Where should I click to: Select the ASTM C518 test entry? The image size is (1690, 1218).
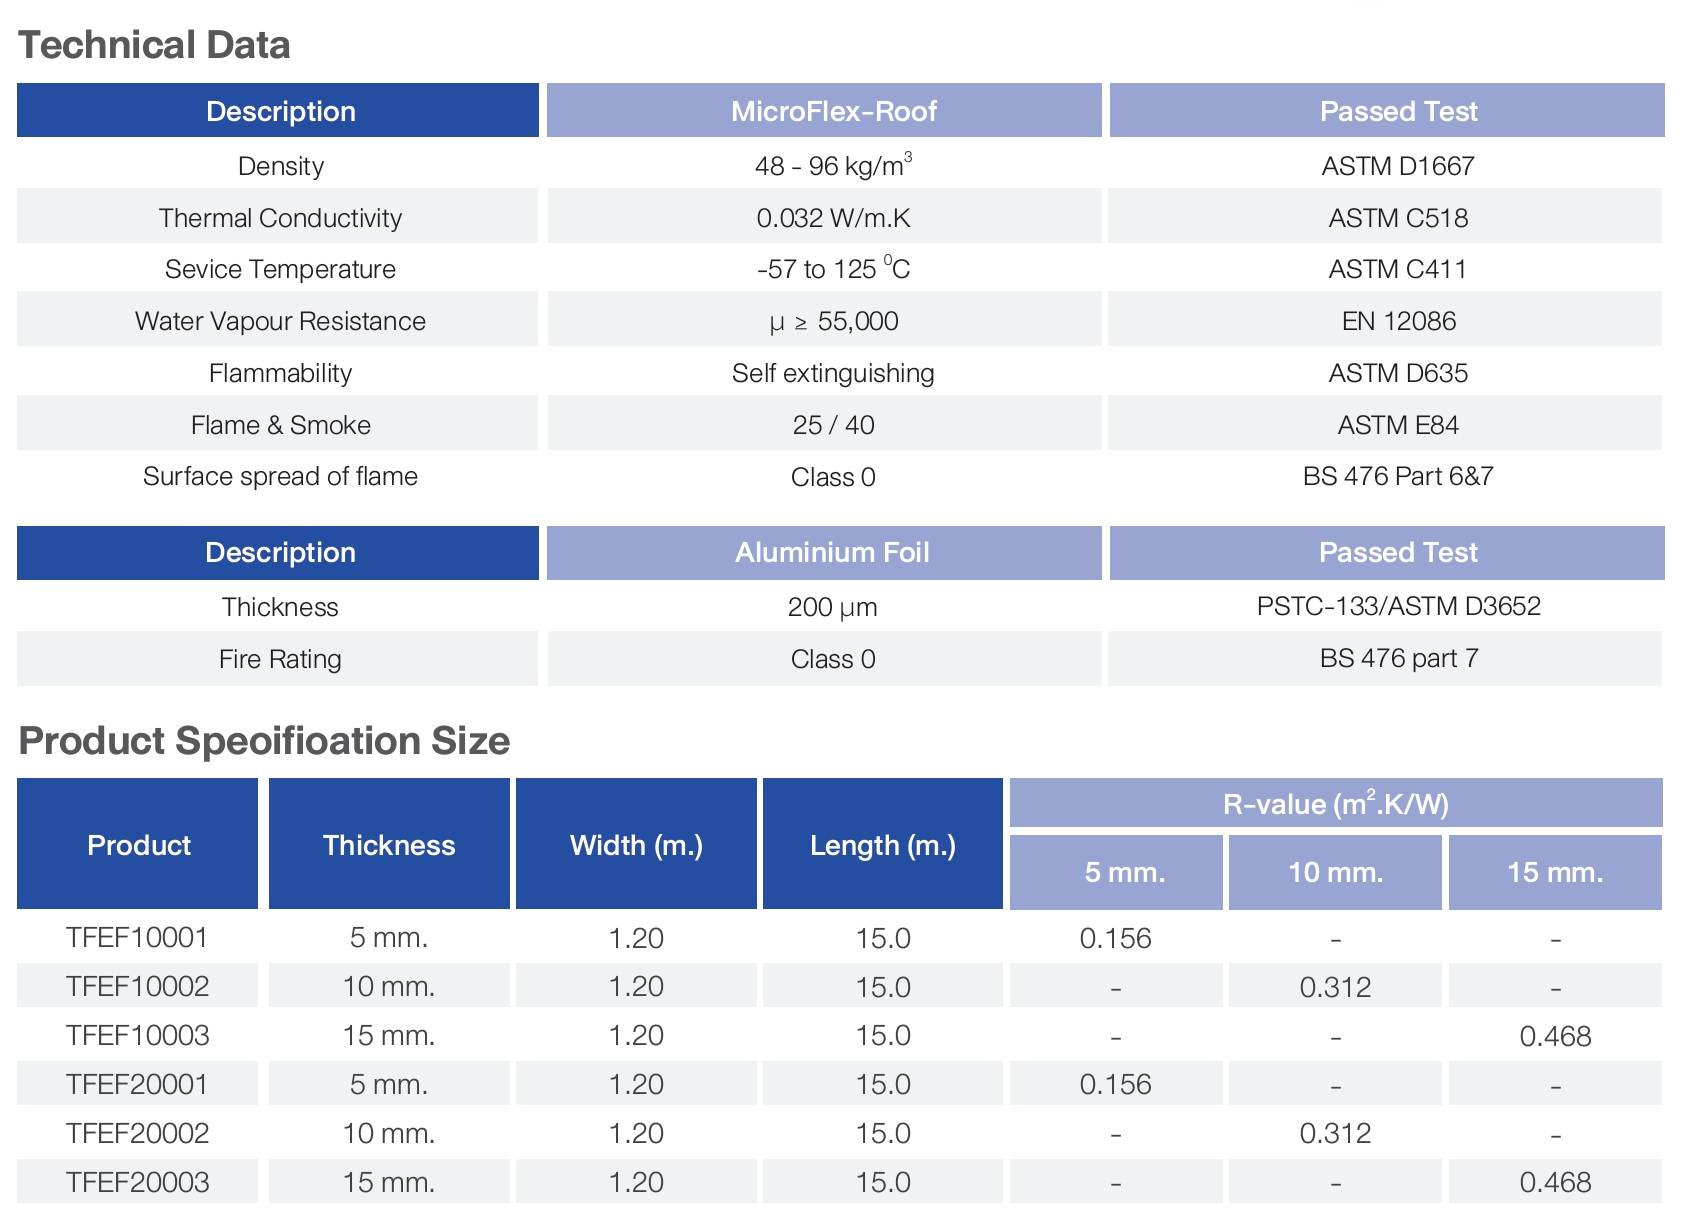click(1397, 217)
